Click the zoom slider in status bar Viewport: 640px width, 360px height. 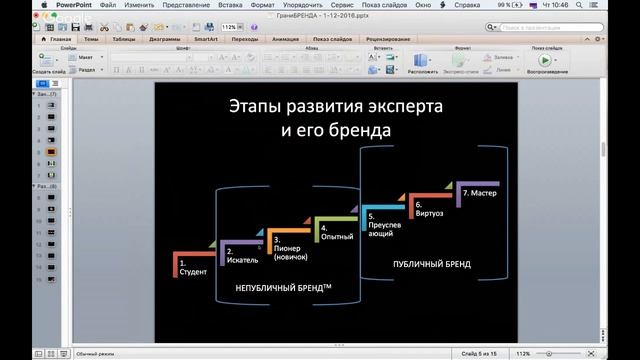click(x=549, y=353)
